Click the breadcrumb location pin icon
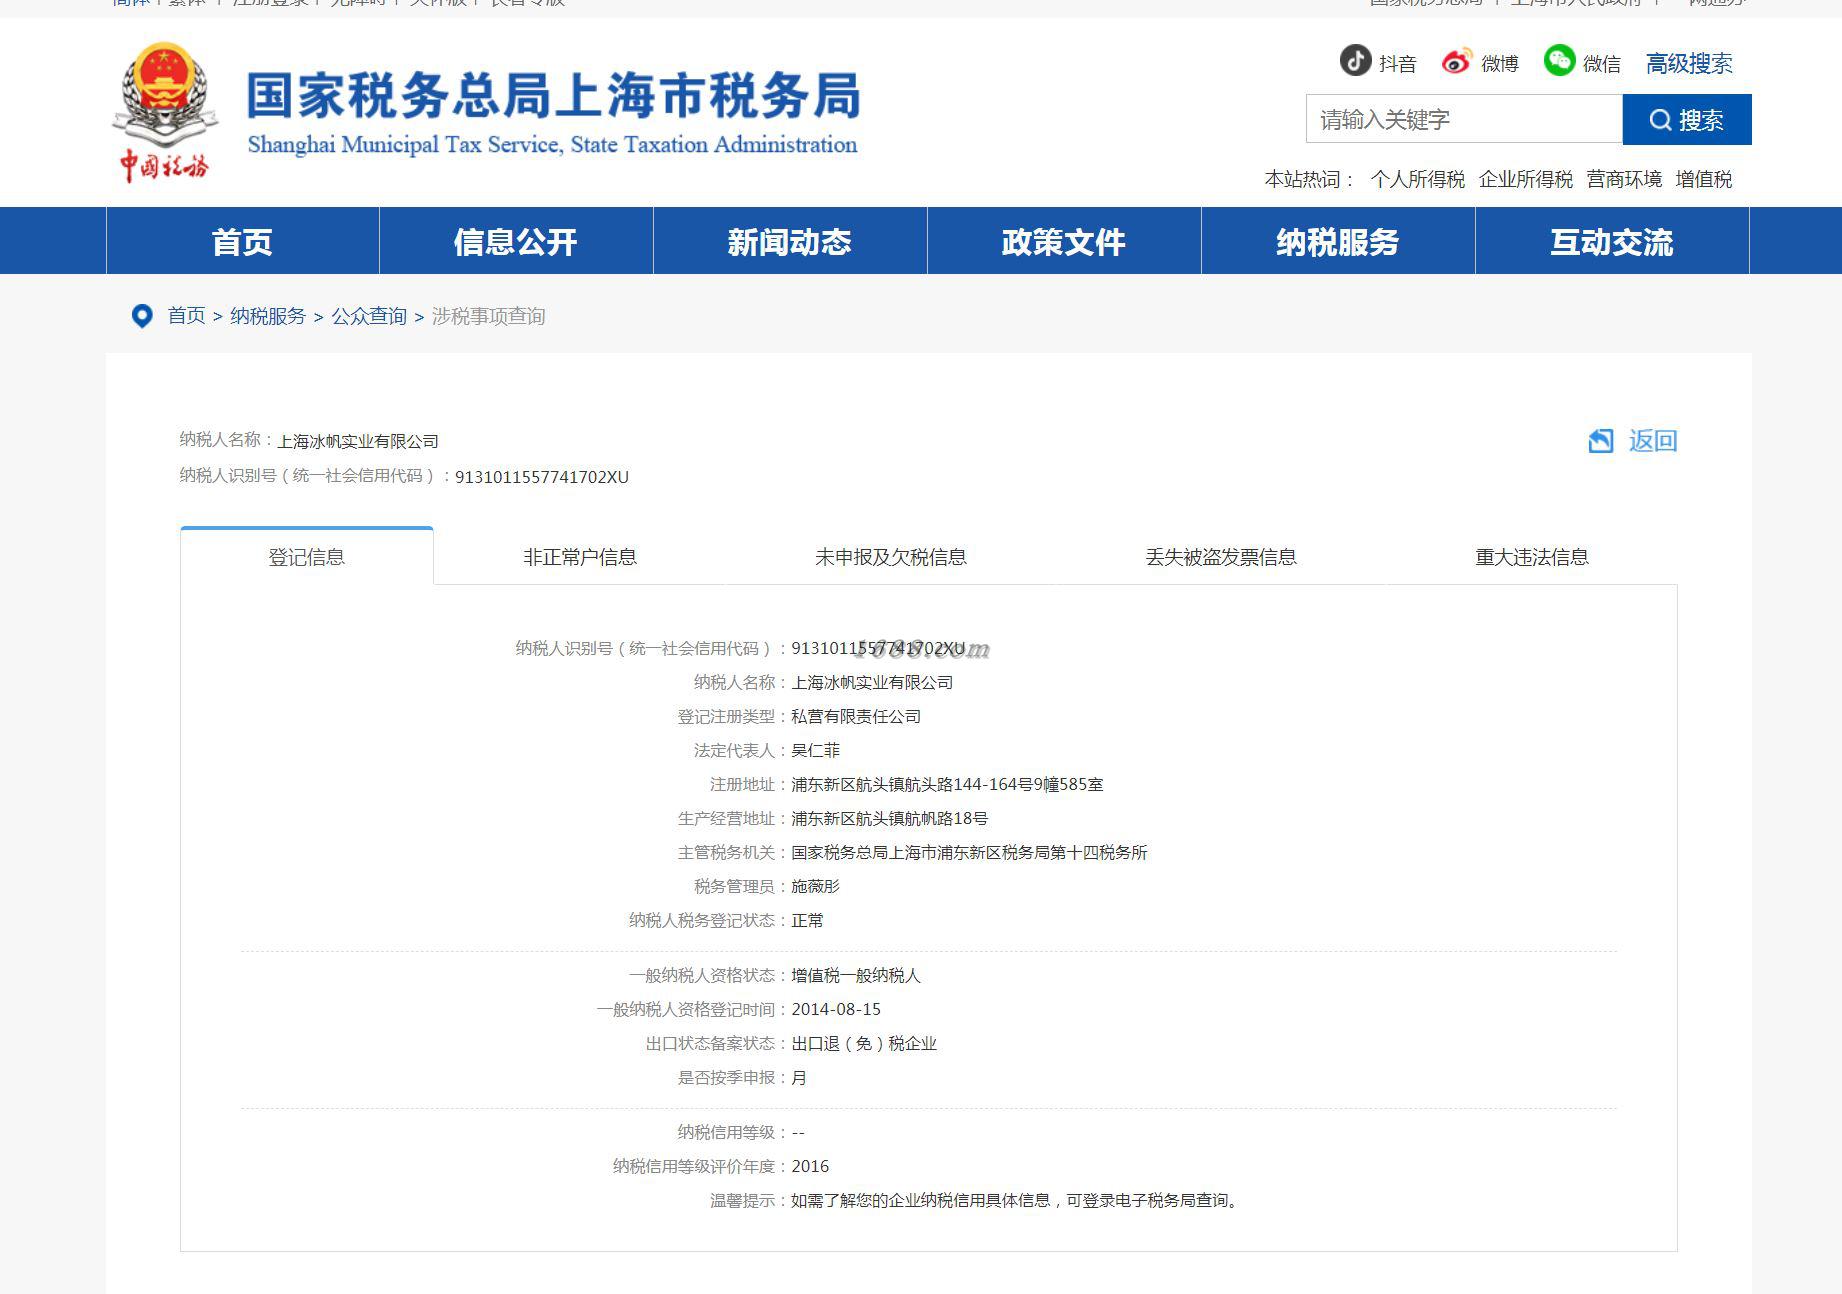 click(x=142, y=316)
